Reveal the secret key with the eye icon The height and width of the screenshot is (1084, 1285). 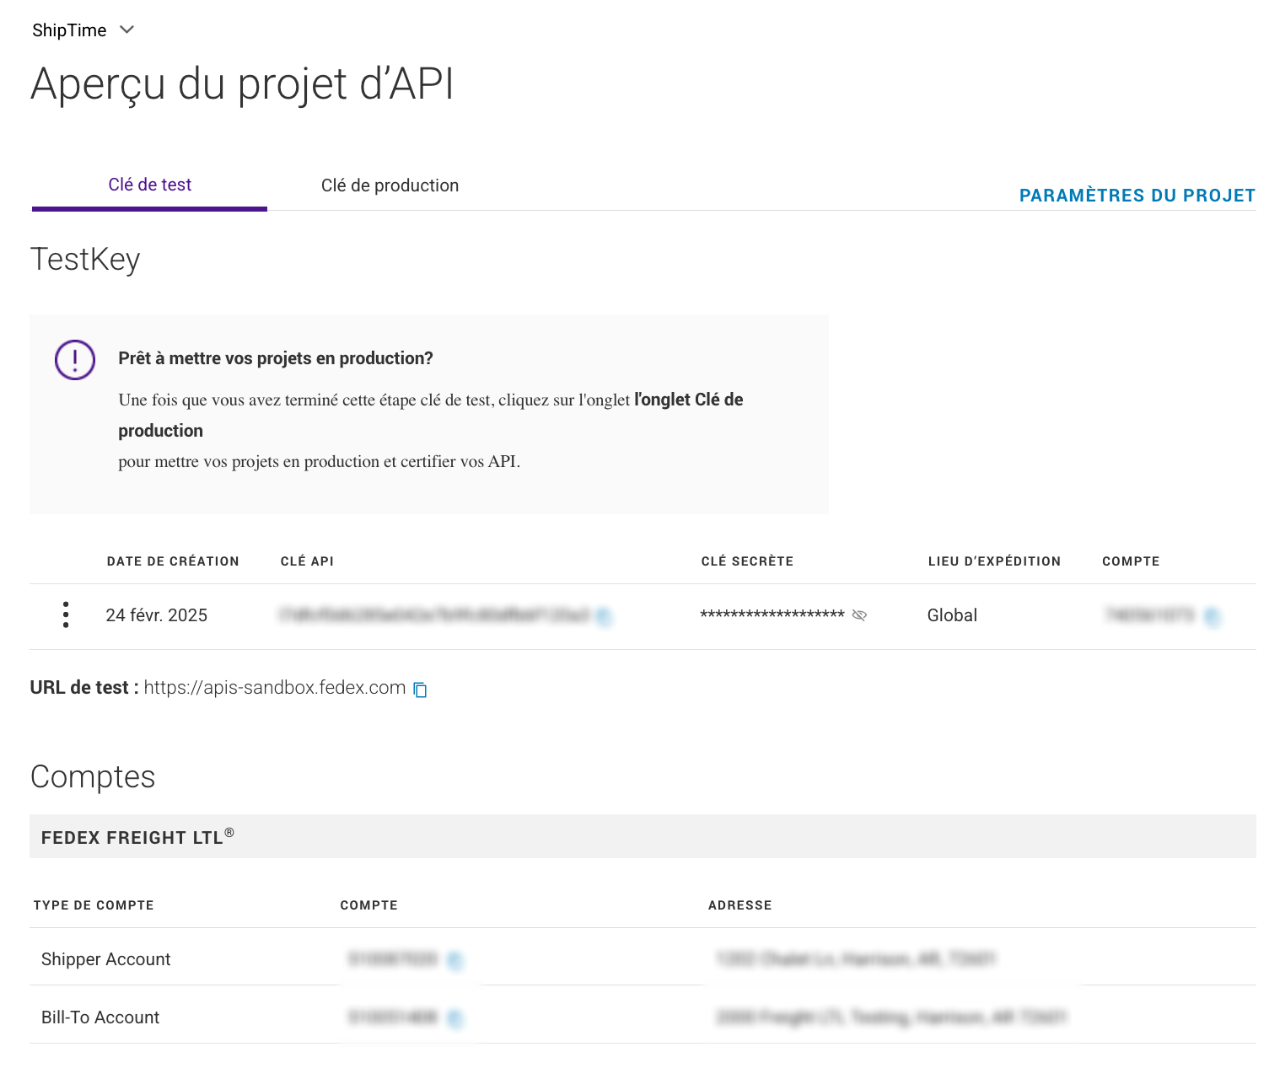[859, 615]
